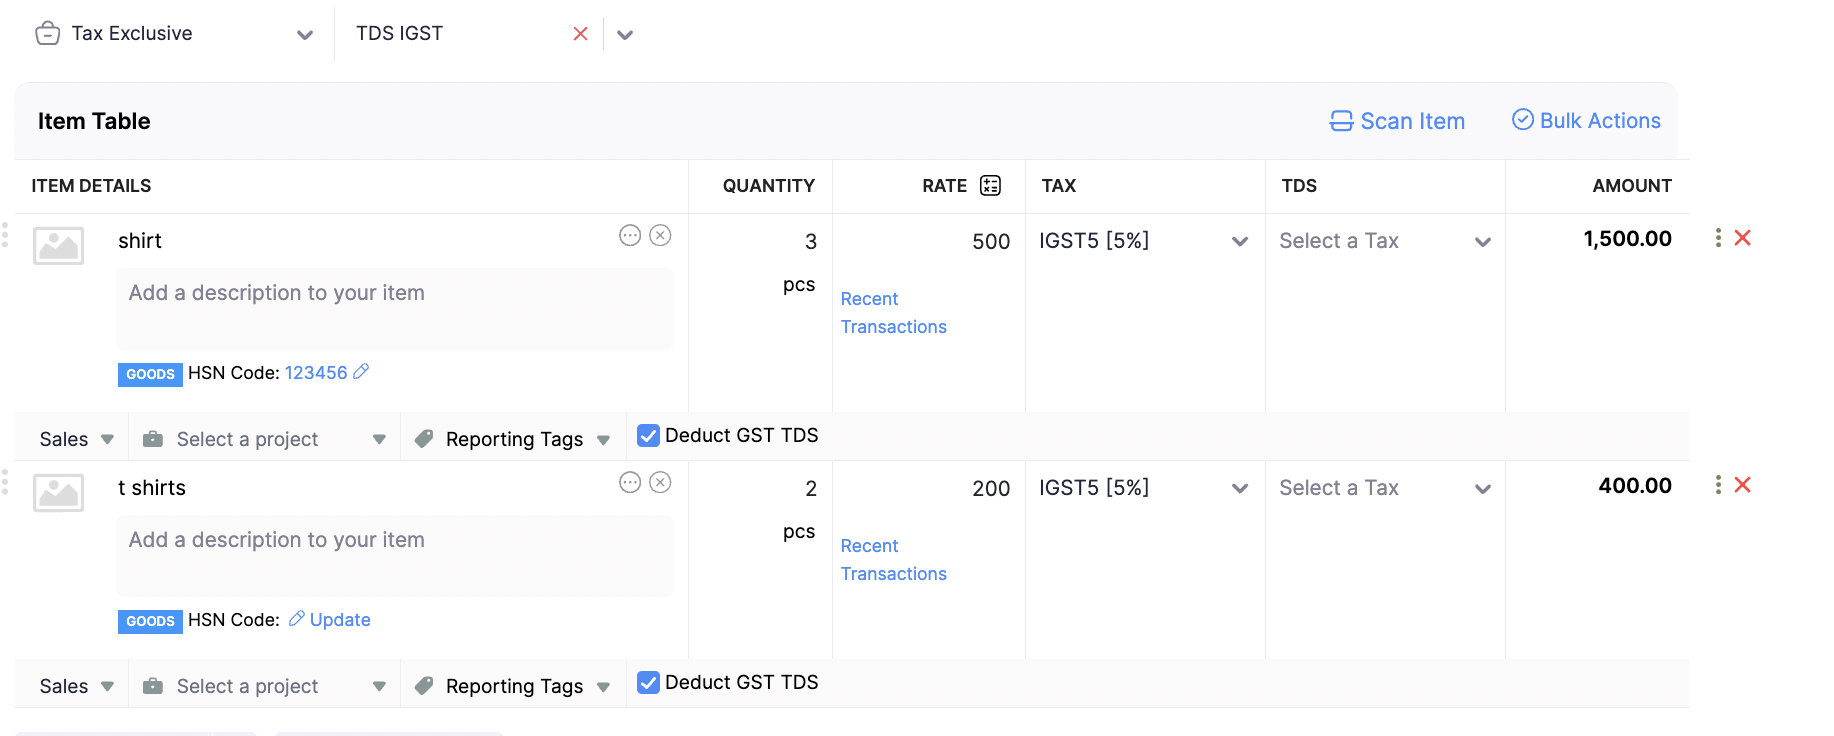Click the description field for t shirts item

[394, 555]
